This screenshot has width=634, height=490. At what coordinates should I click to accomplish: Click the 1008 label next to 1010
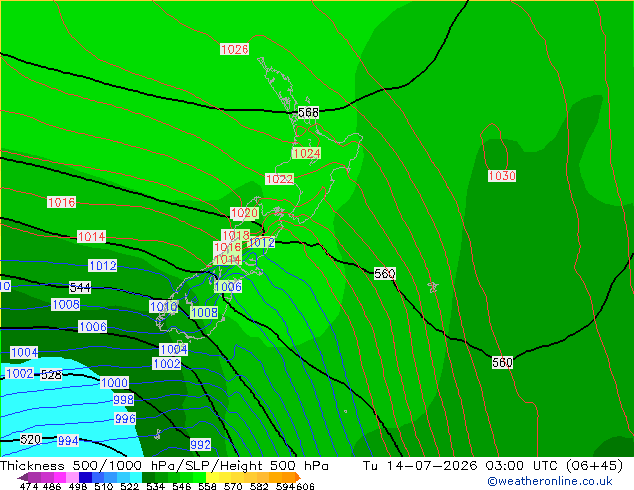(204, 312)
